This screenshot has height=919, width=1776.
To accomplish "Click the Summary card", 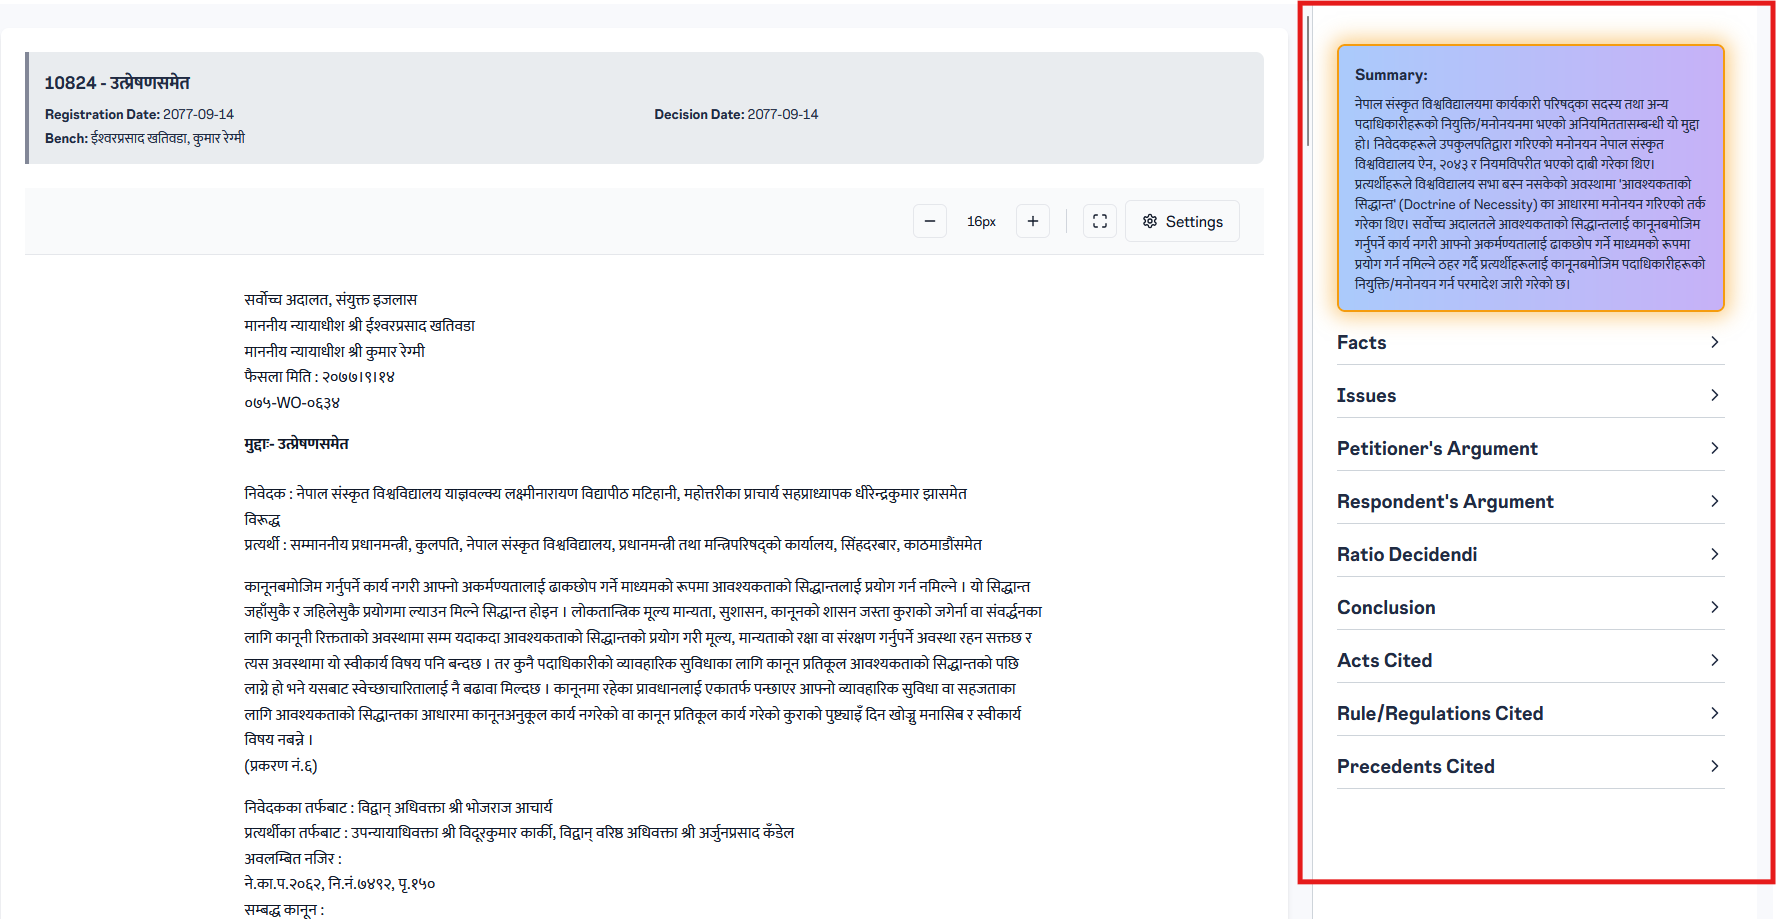I will coord(1530,178).
